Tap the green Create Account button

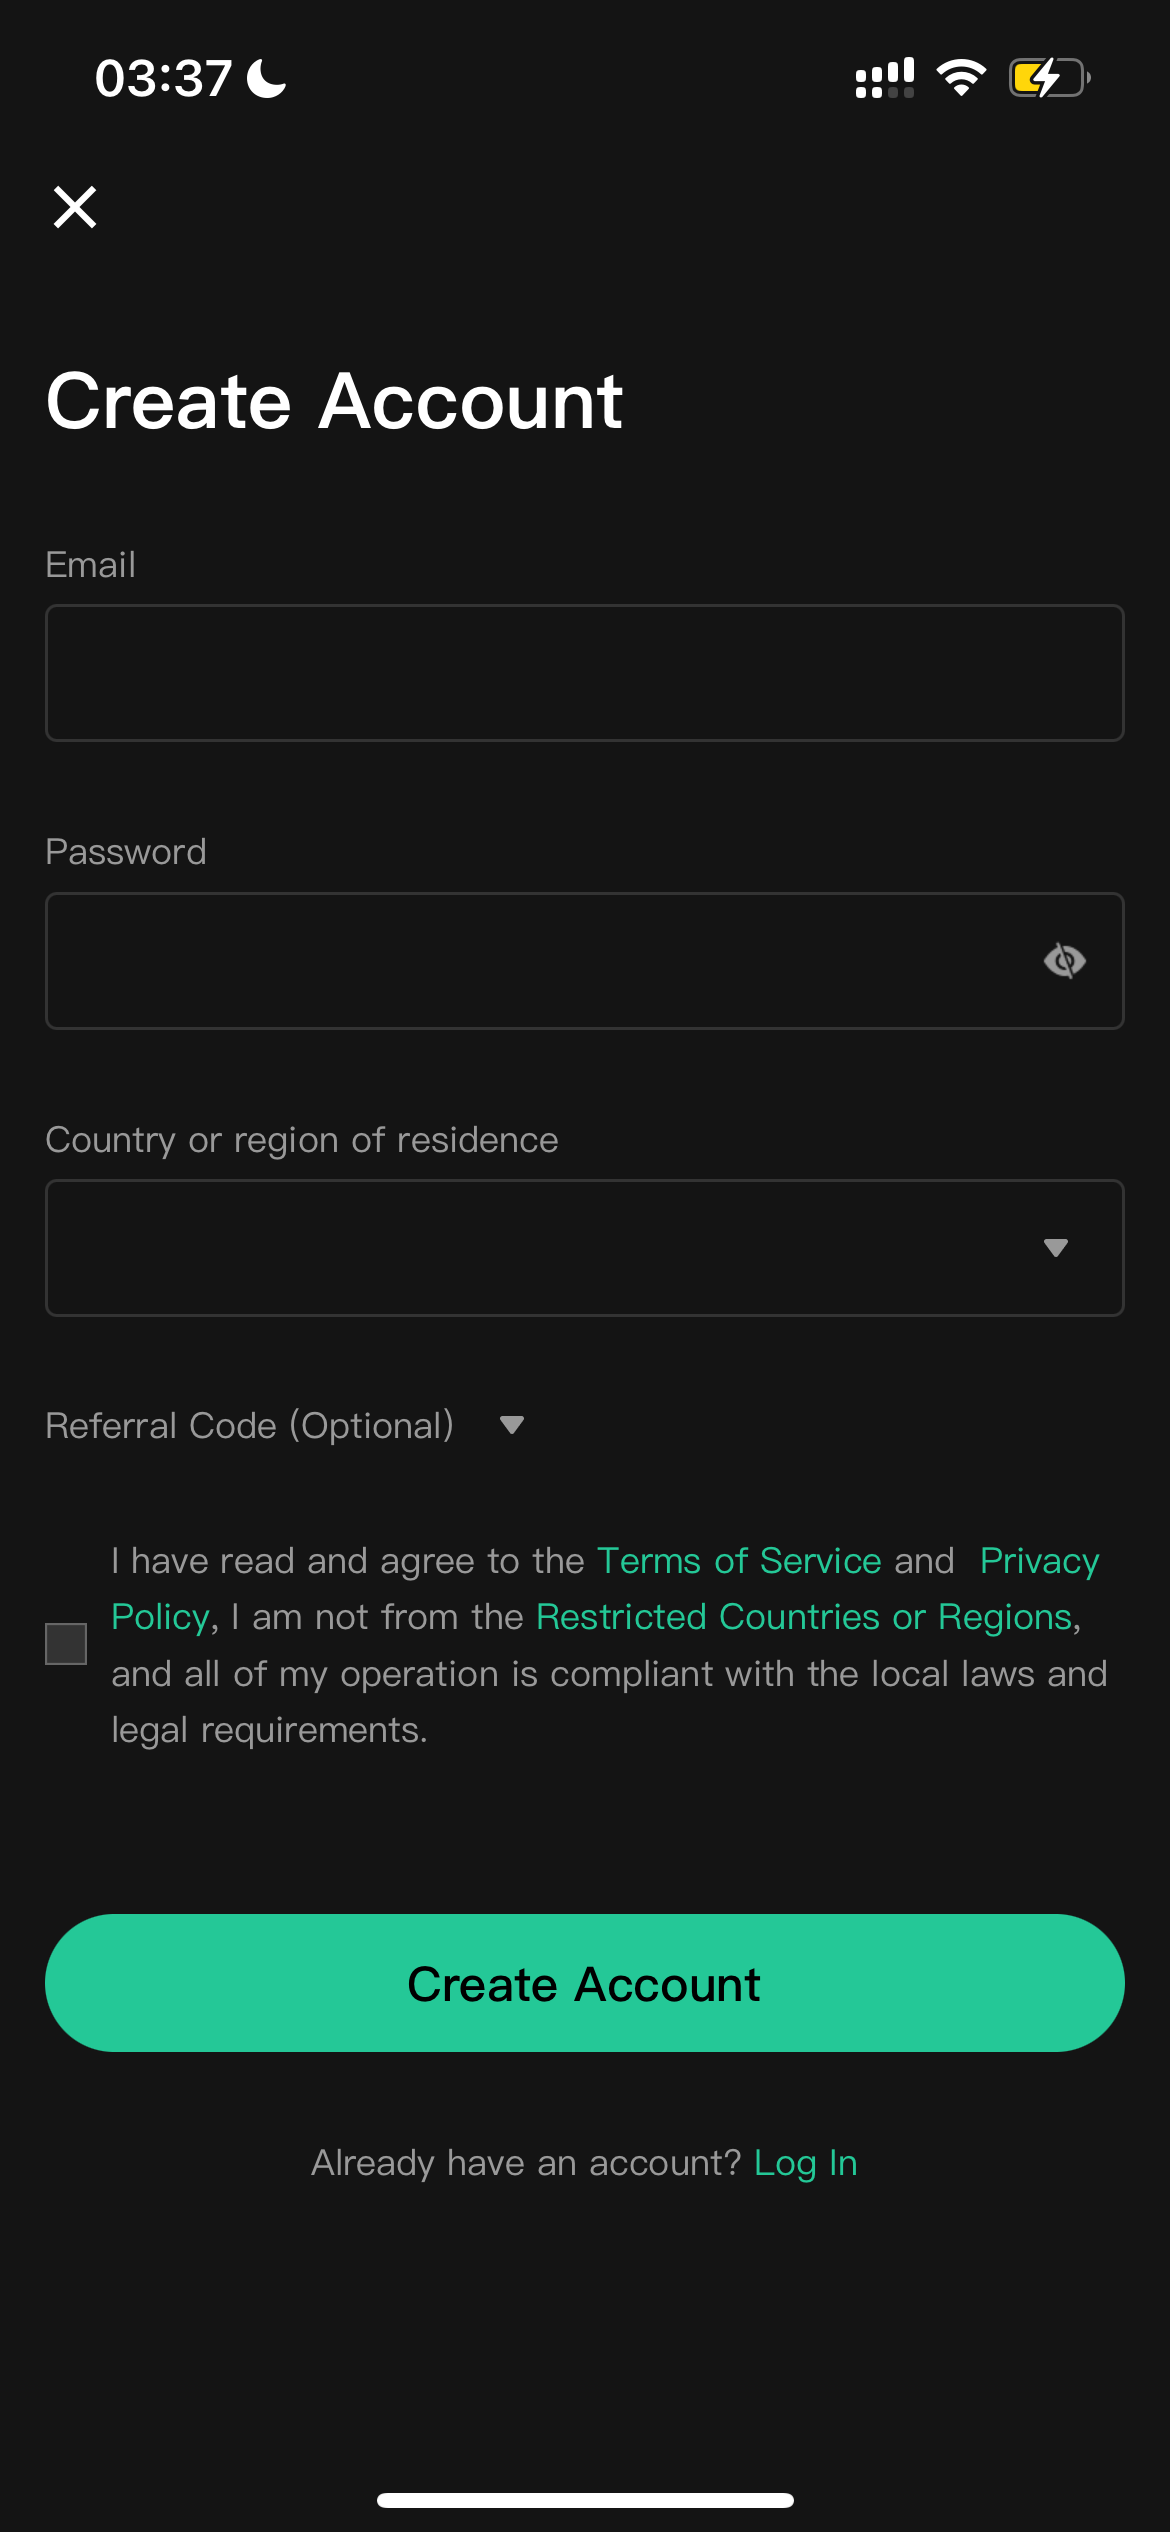(x=585, y=1983)
